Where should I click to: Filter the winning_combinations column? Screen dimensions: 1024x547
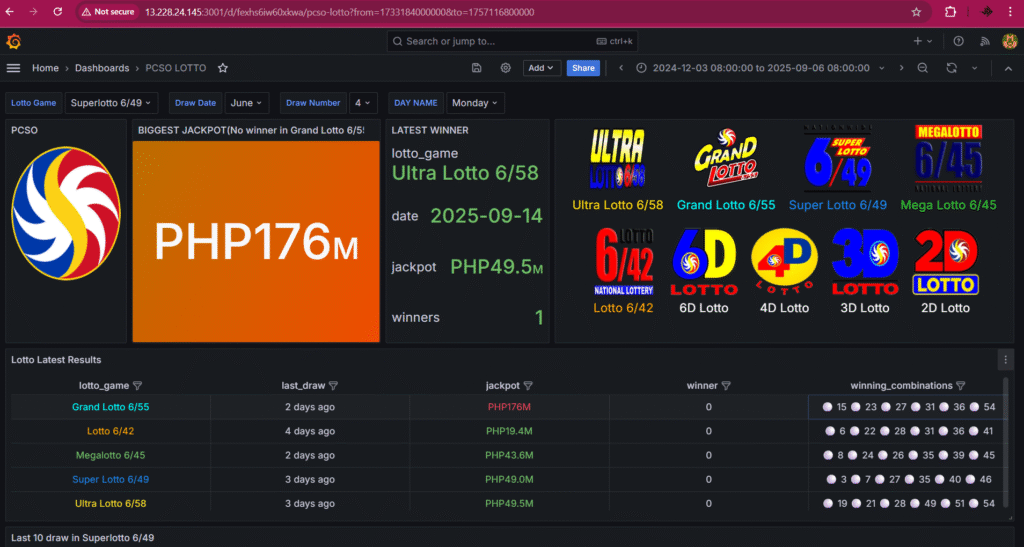click(x=961, y=386)
